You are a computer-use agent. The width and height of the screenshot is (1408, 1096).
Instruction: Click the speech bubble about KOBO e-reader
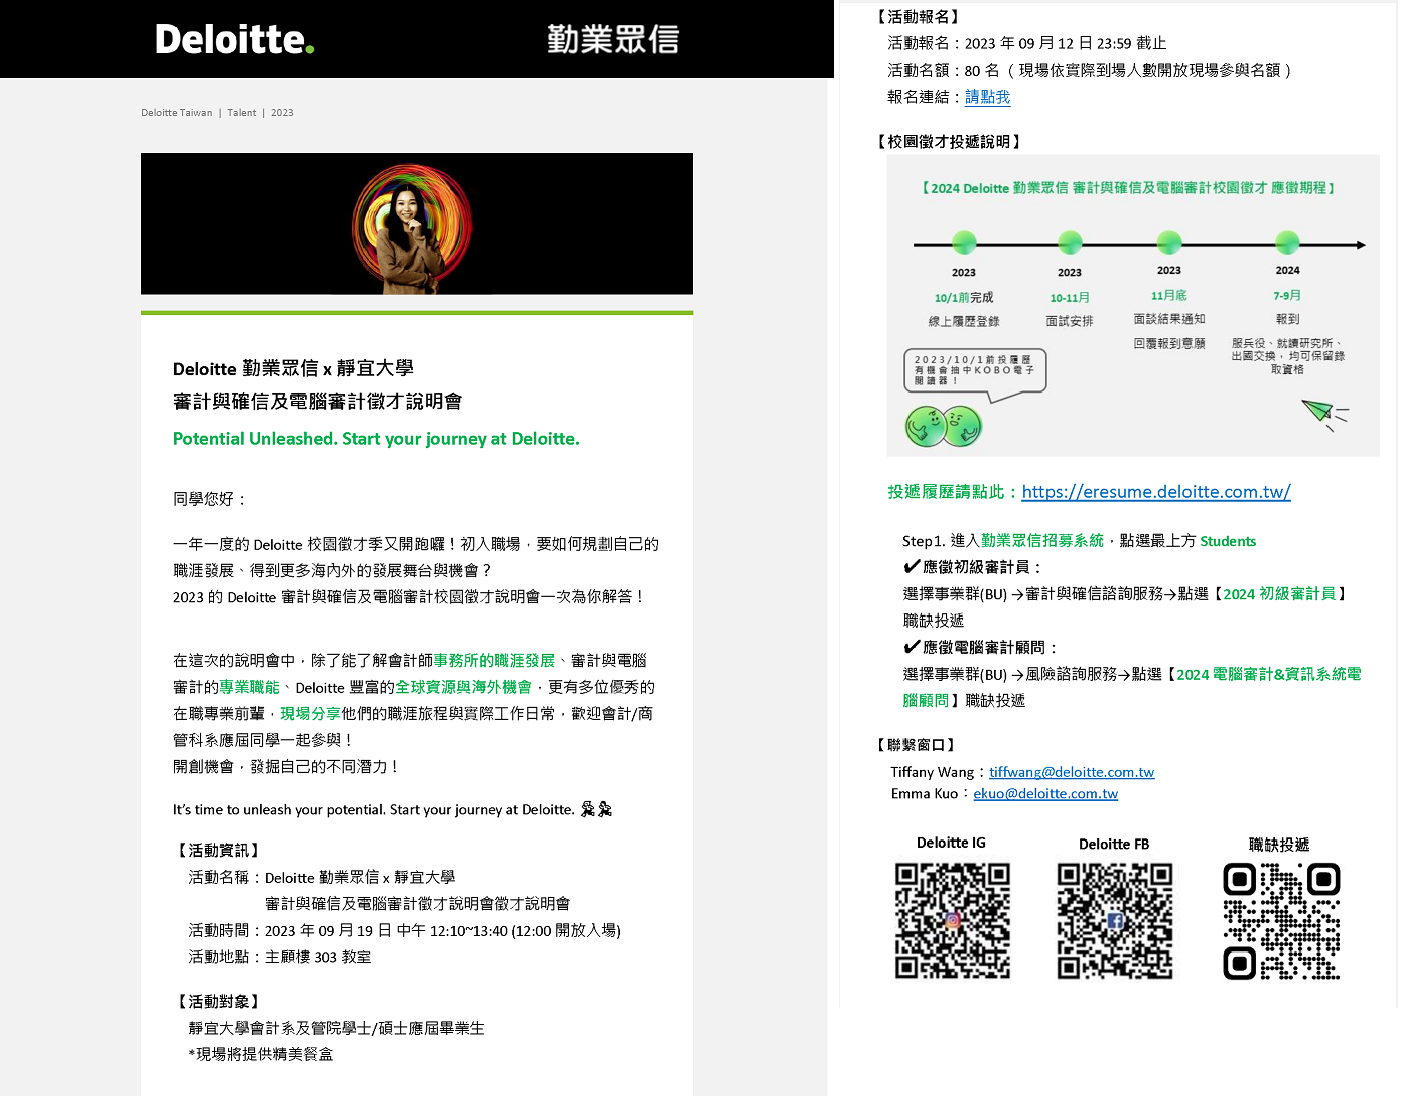point(974,374)
